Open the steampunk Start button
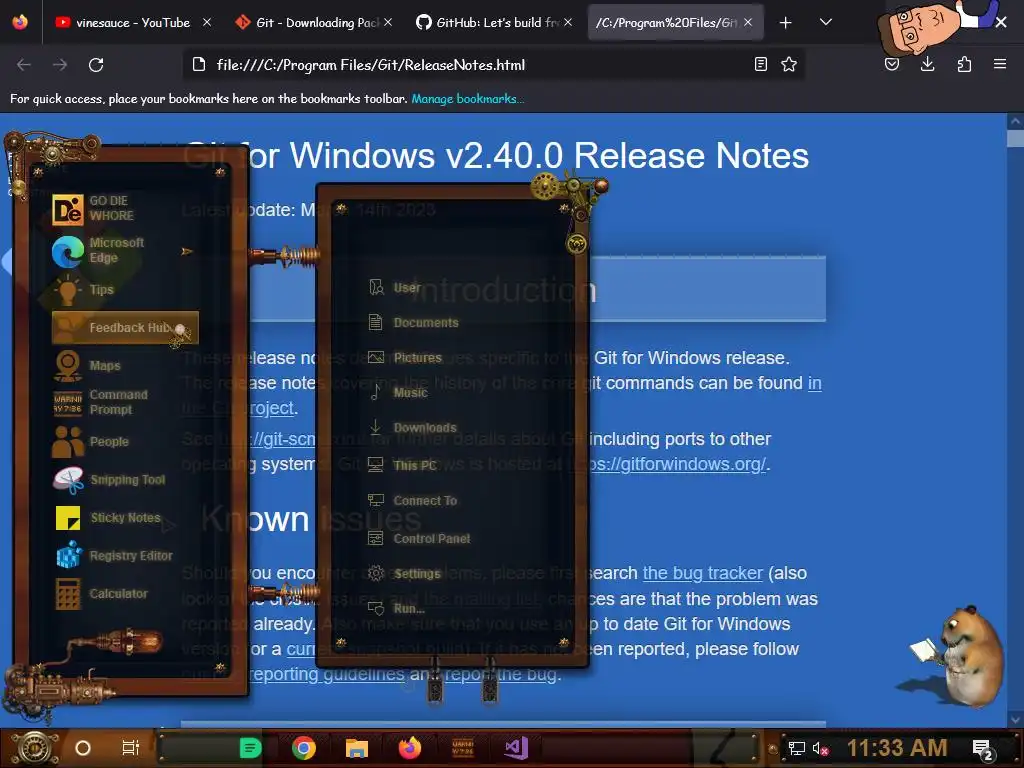This screenshot has width=1024, height=768. (x=34, y=748)
